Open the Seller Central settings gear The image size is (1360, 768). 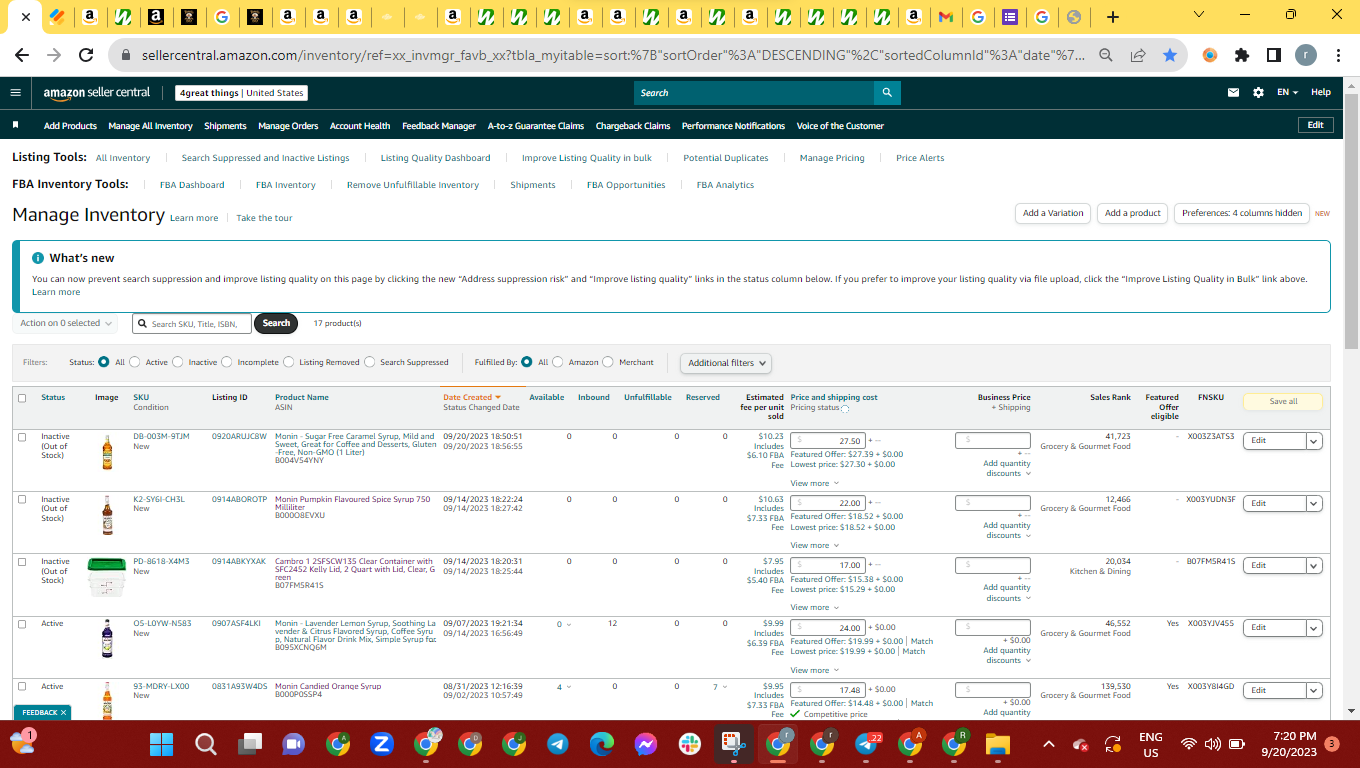[1258, 92]
